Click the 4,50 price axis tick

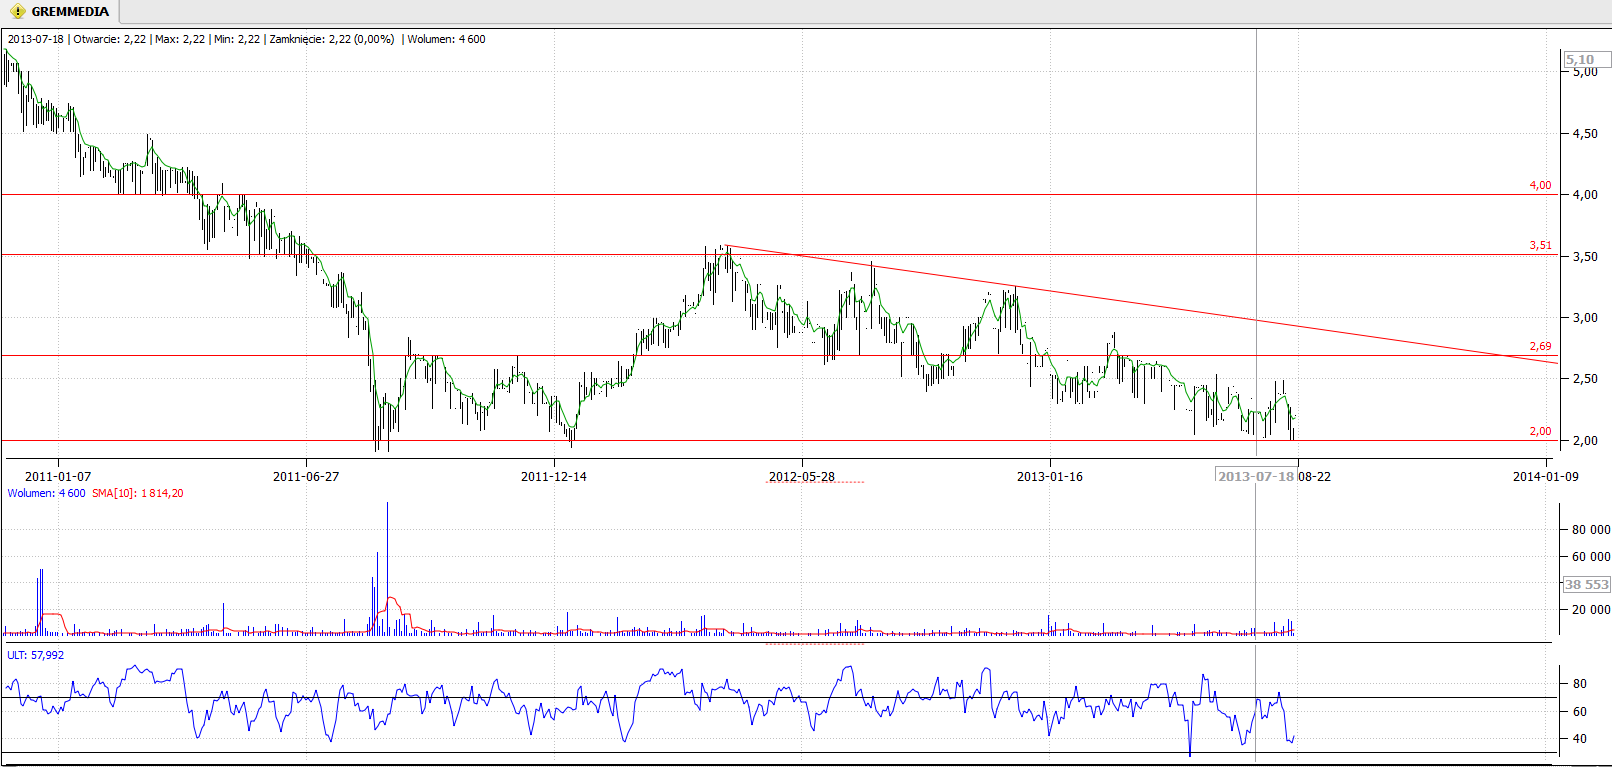pyautogui.click(x=1585, y=133)
